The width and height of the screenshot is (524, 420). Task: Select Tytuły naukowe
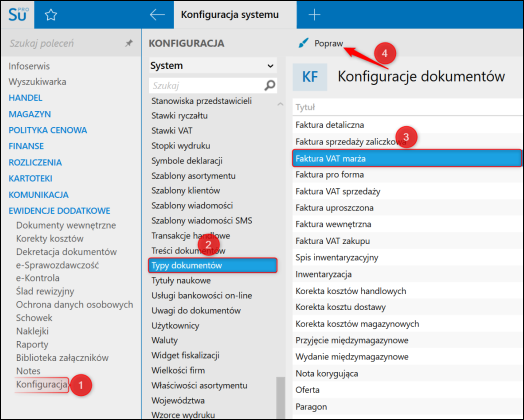[181, 280]
